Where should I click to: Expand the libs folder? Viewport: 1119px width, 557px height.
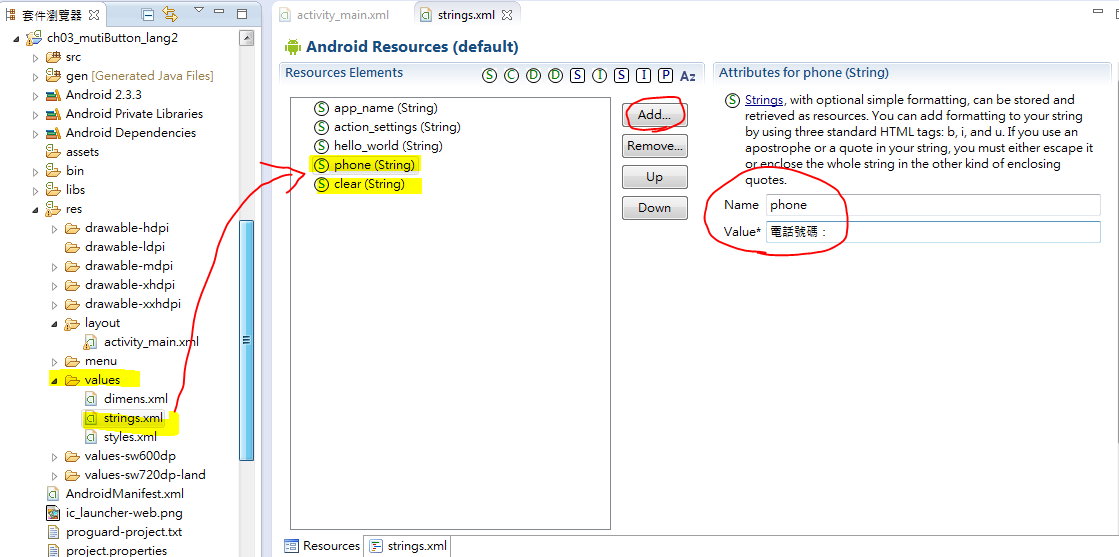[35, 190]
